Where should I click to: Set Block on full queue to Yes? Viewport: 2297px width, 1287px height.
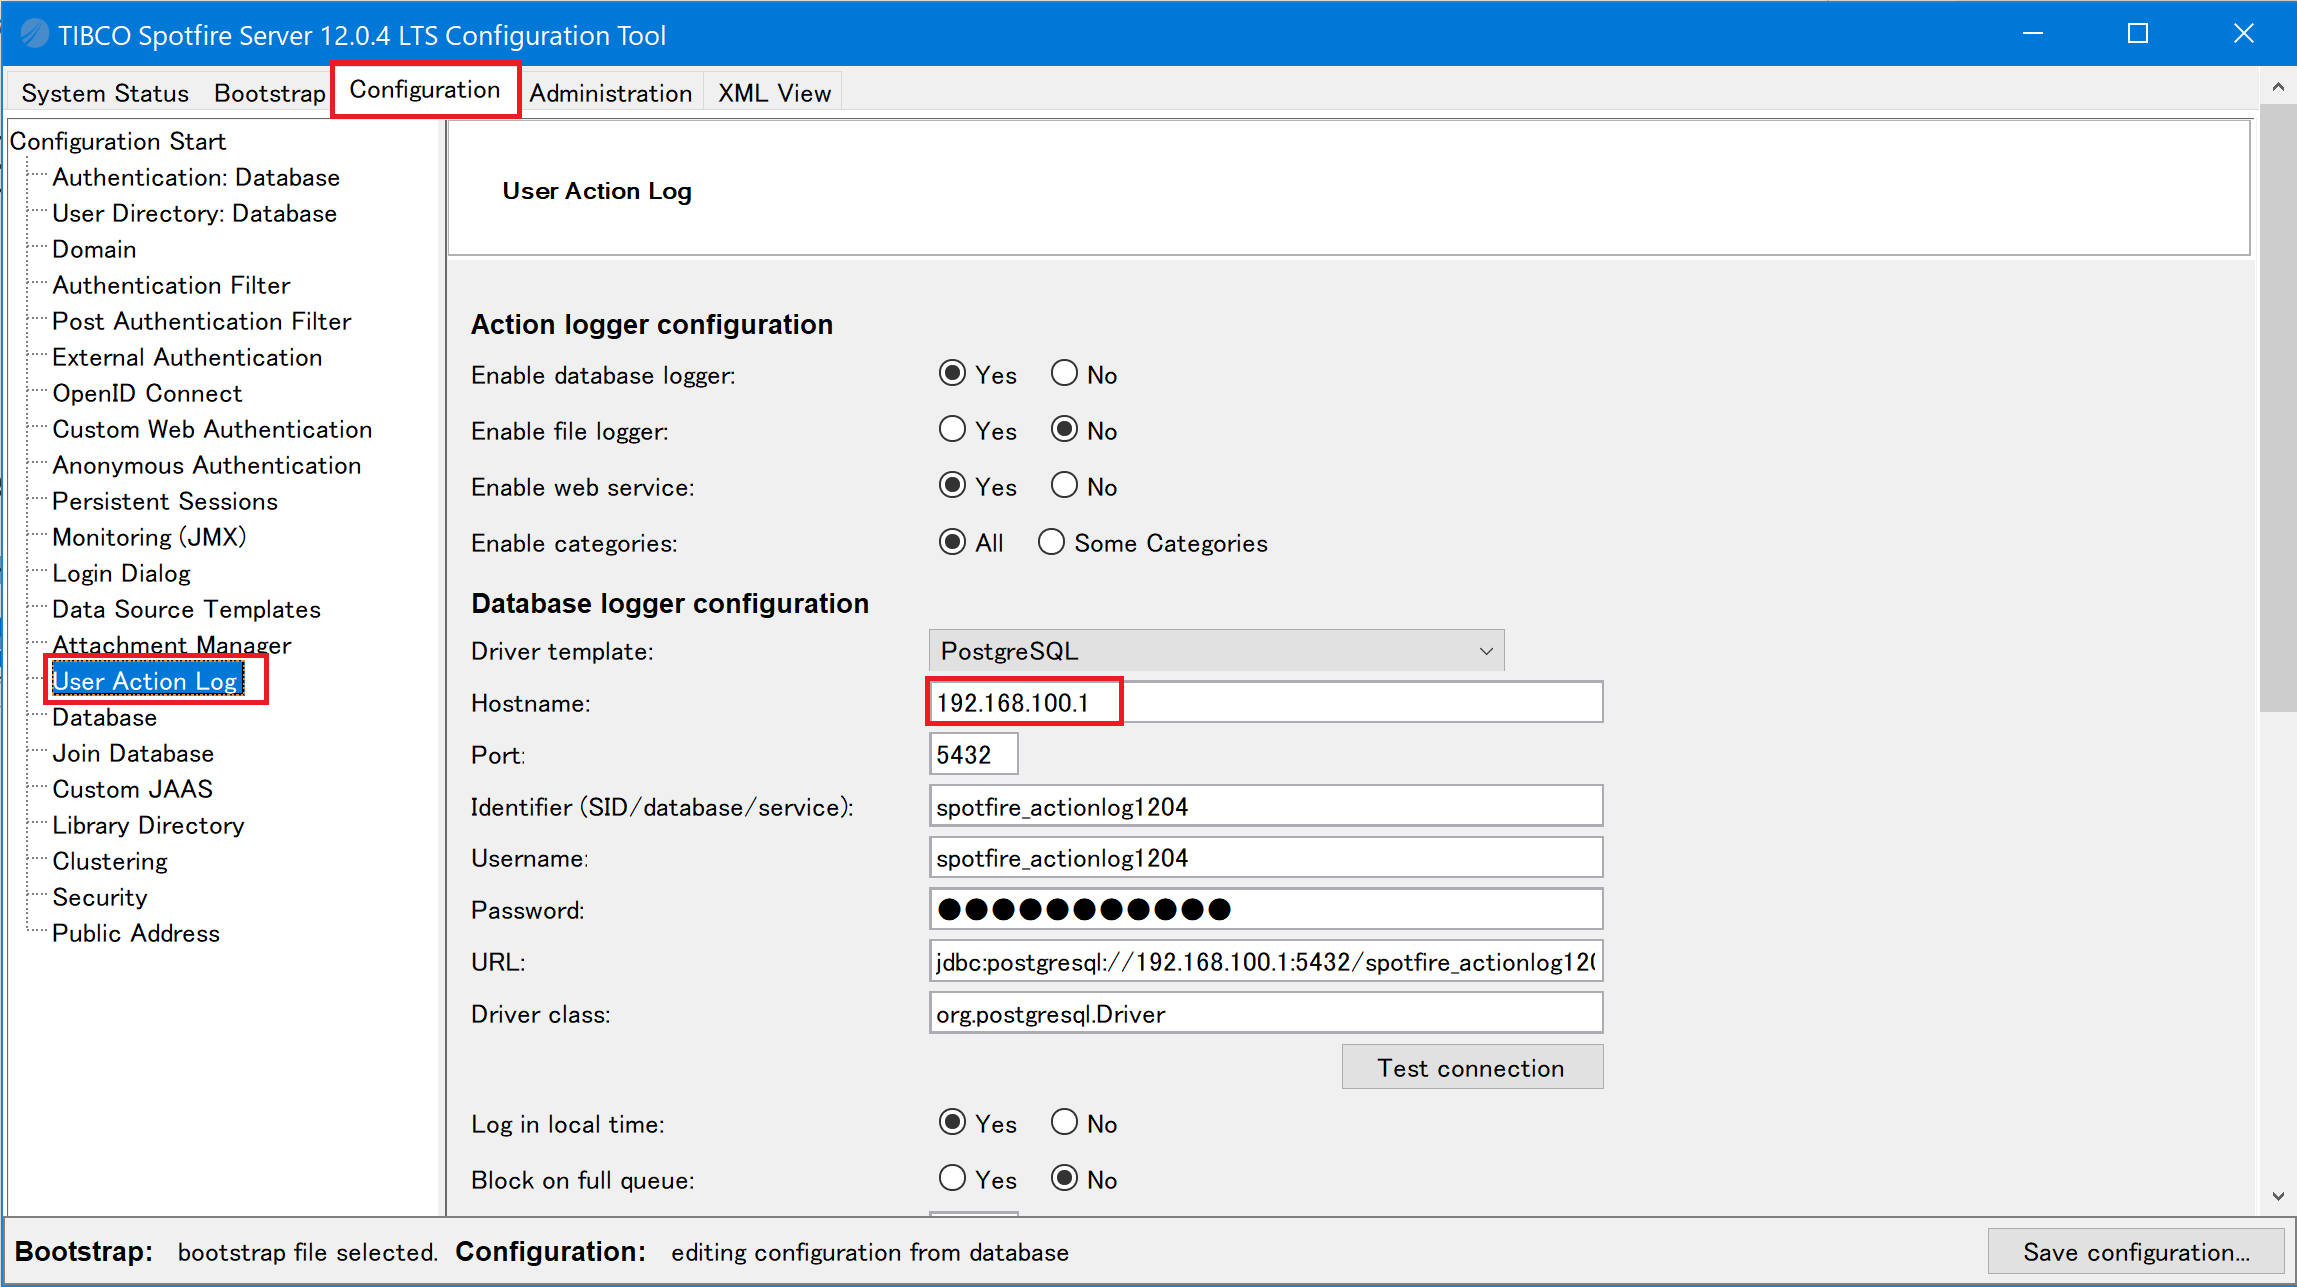(x=953, y=1179)
